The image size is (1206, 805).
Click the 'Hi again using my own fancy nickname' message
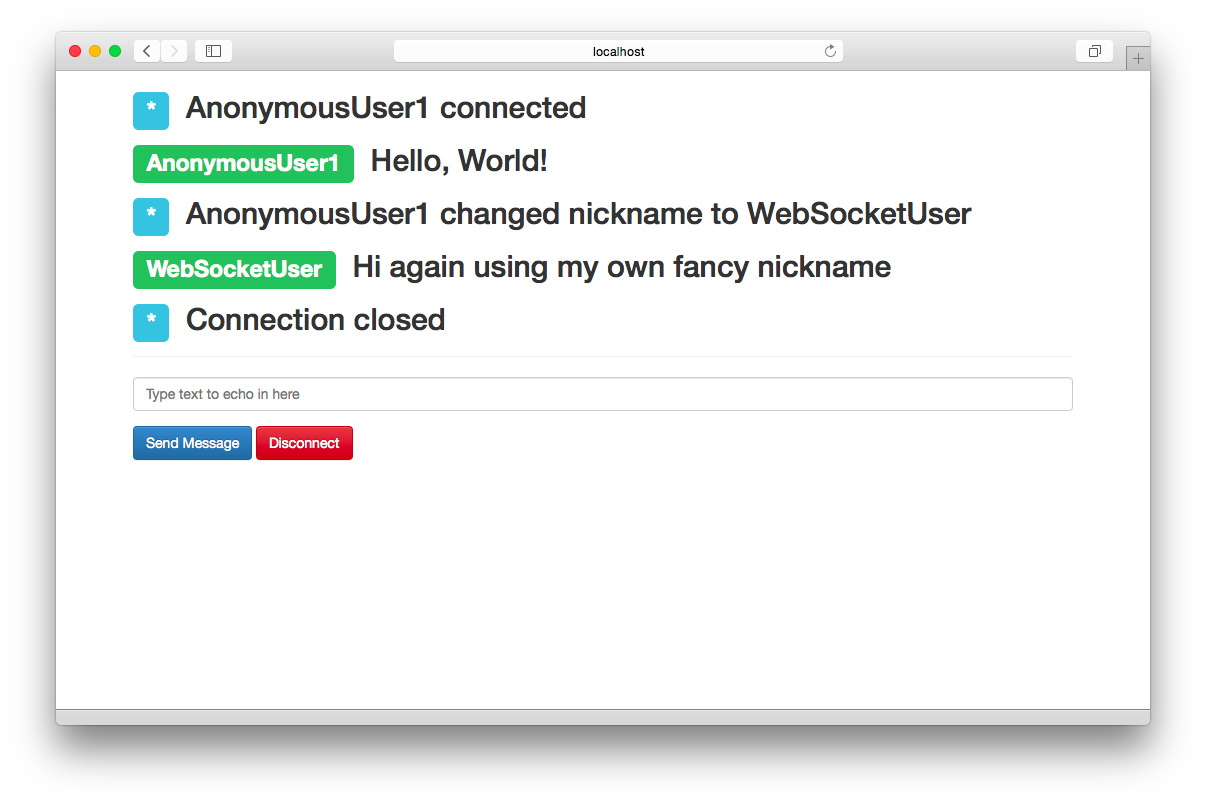tap(621, 267)
